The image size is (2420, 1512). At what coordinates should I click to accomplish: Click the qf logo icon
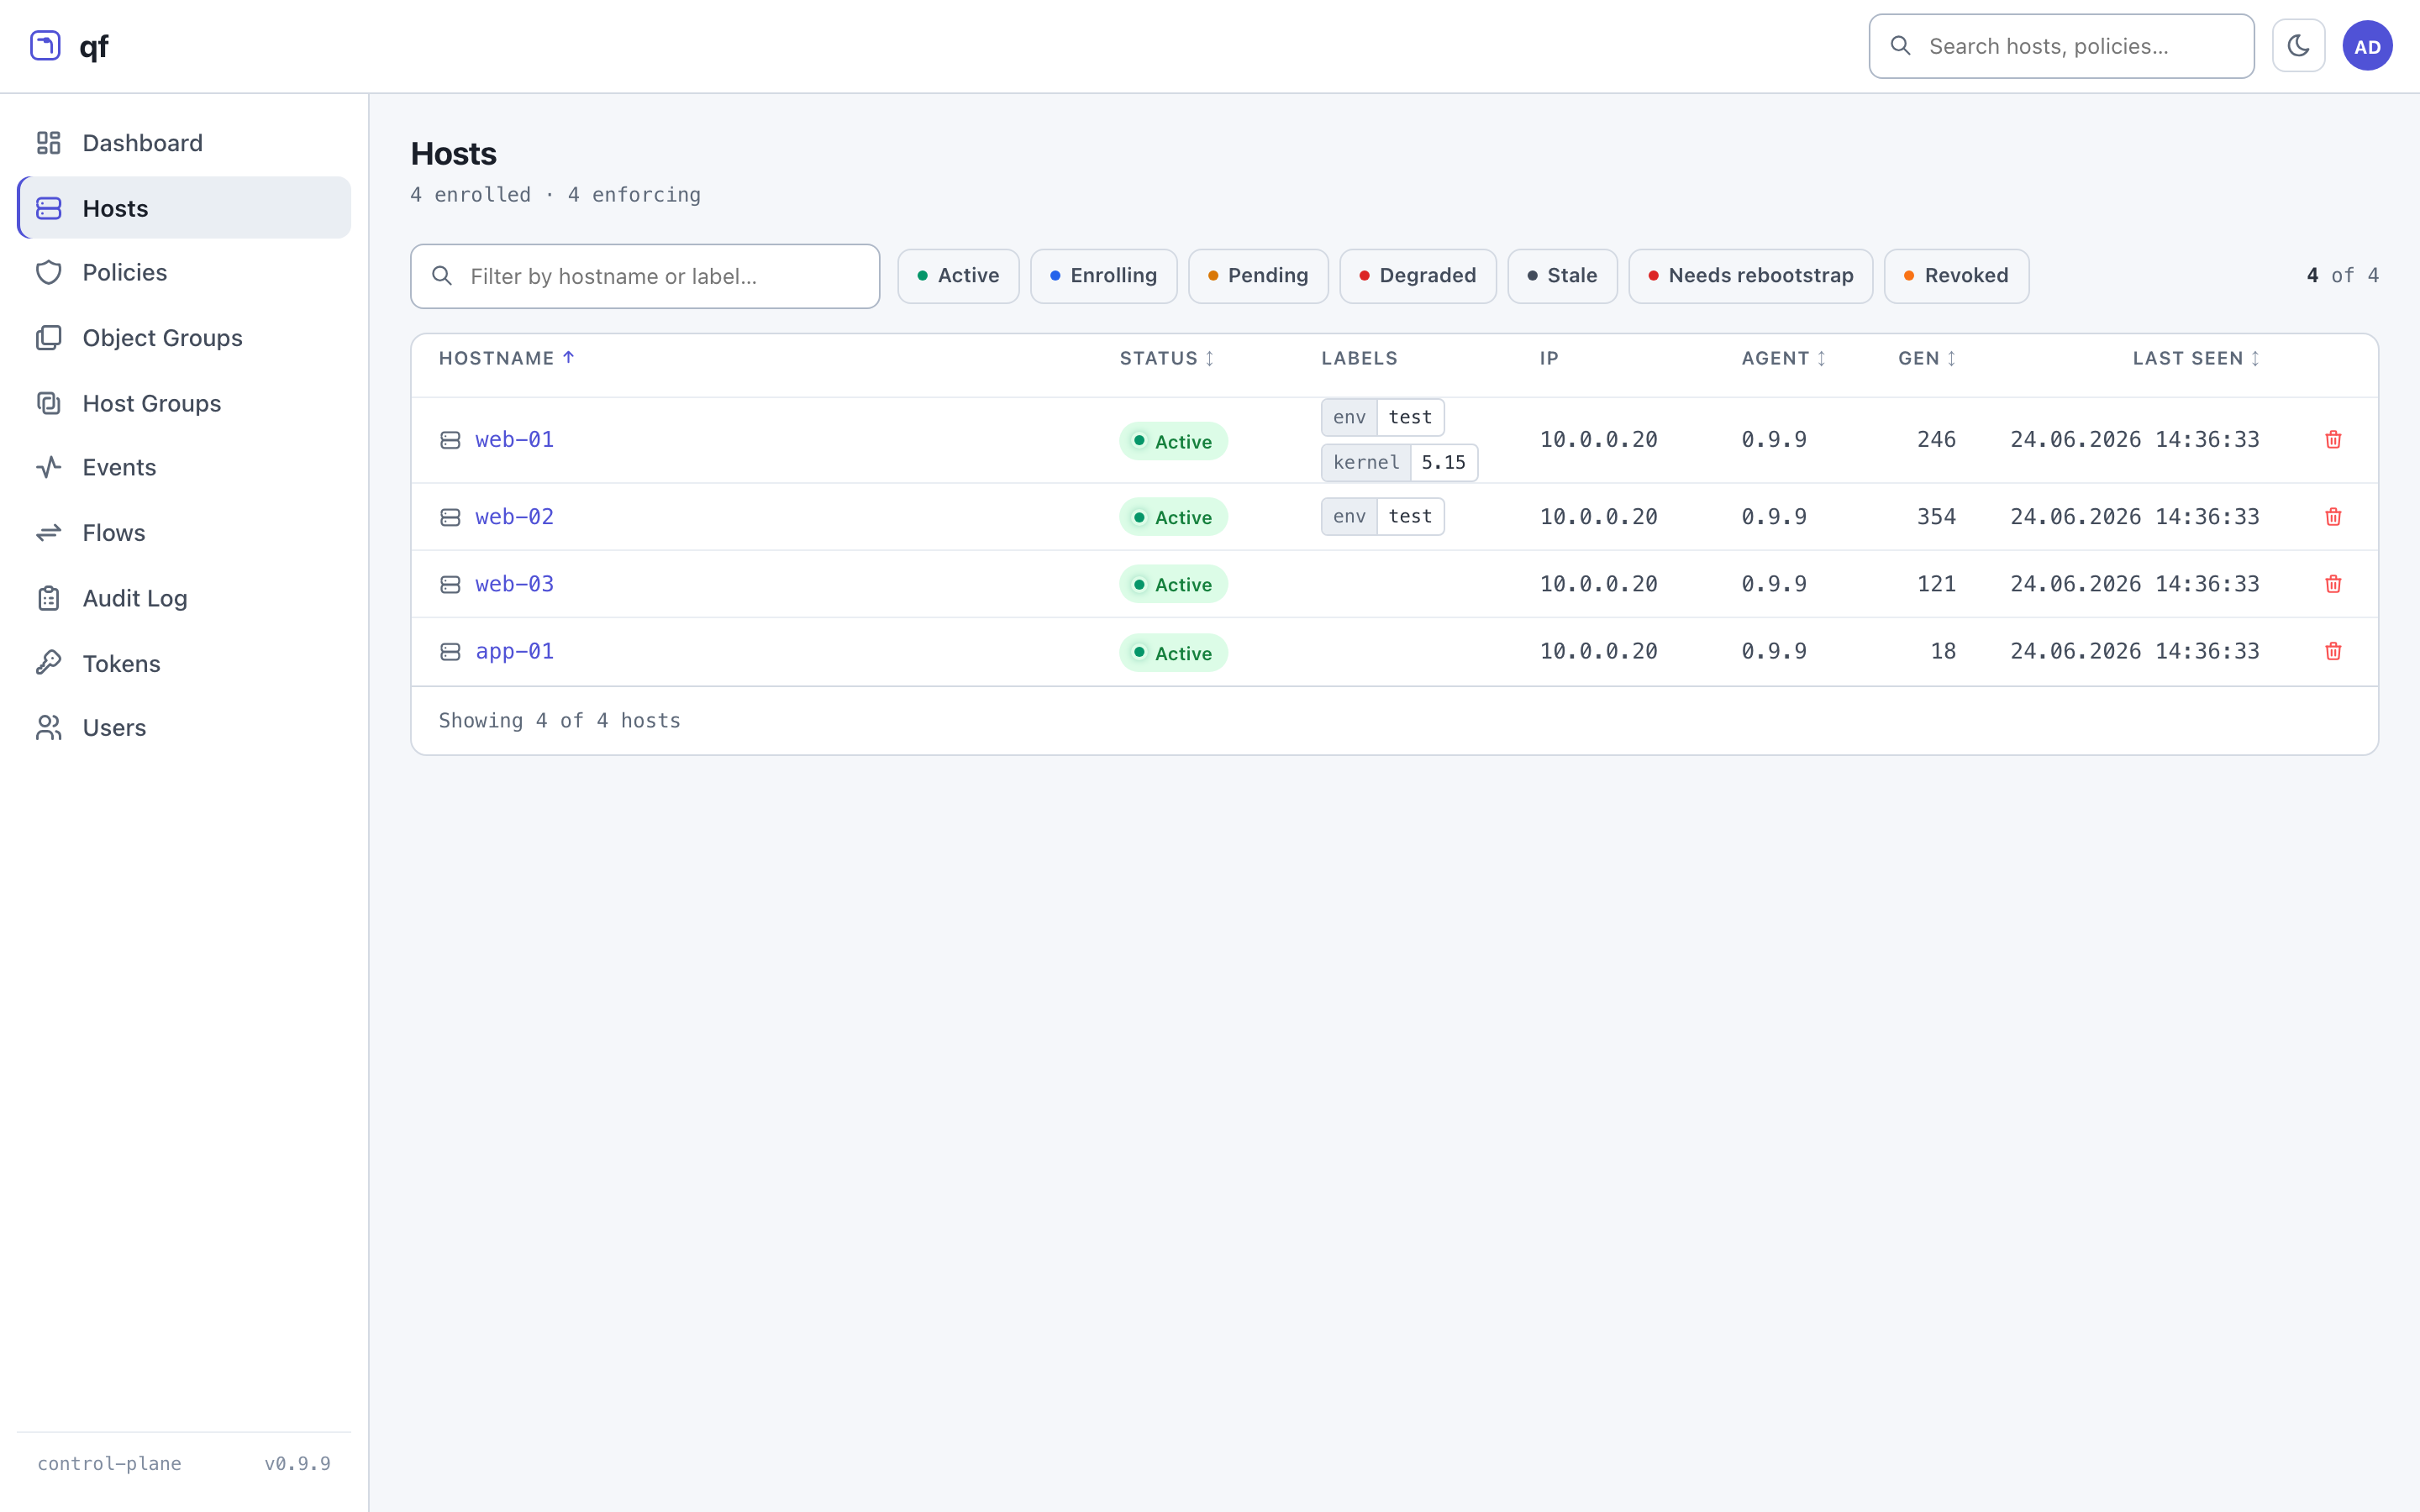point(45,46)
